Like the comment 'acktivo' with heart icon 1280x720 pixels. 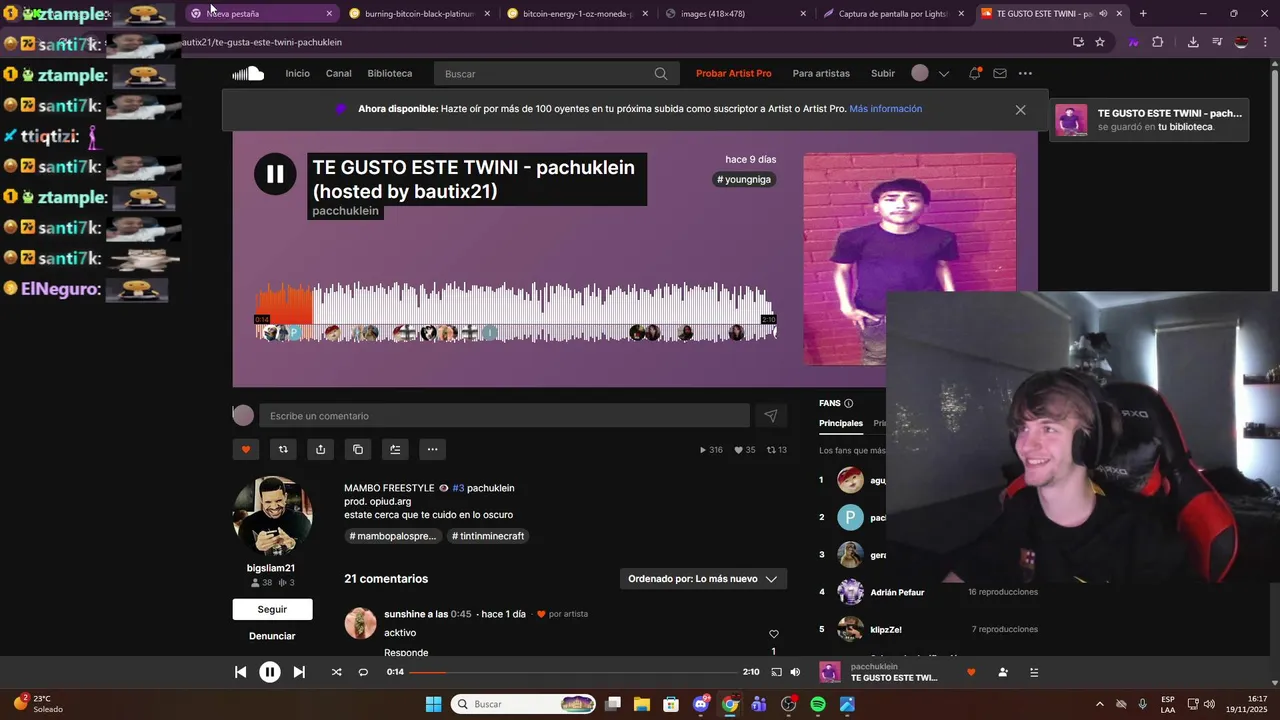pos(773,634)
